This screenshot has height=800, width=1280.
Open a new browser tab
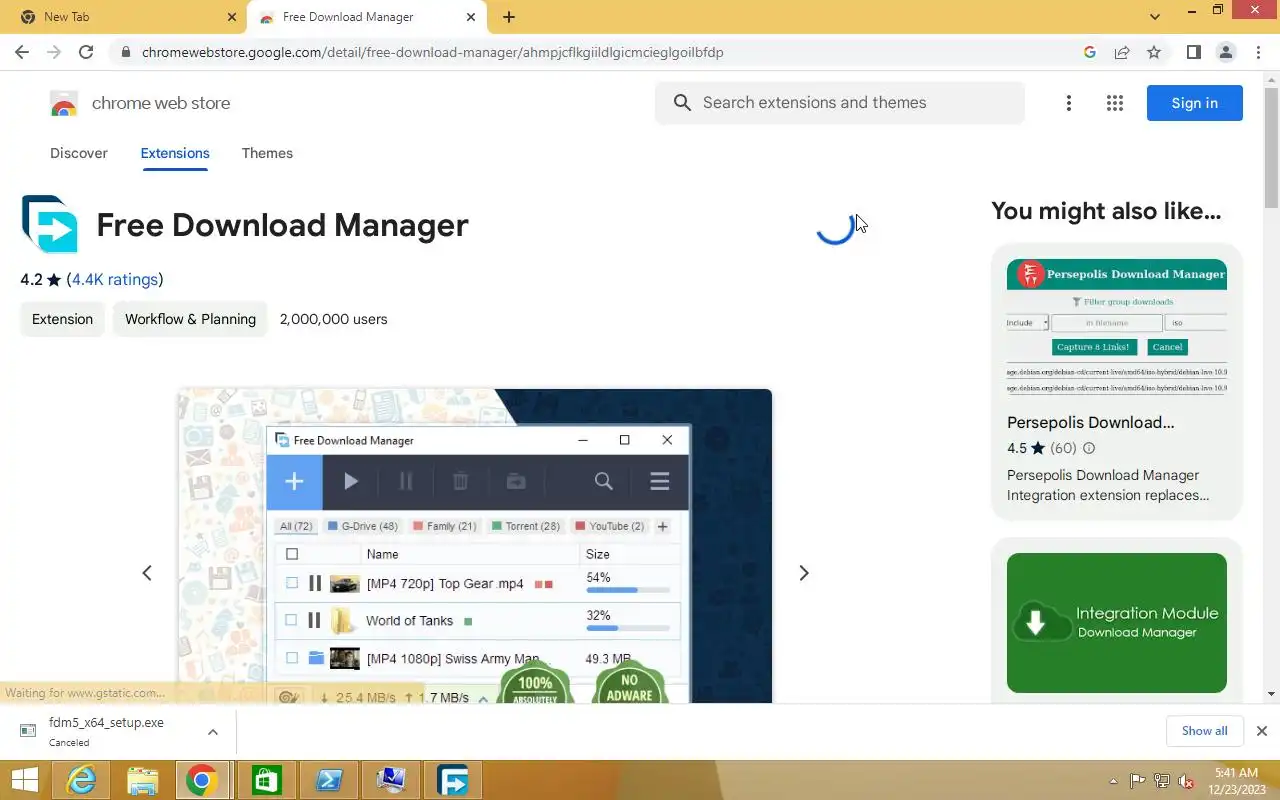tap(509, 17)
